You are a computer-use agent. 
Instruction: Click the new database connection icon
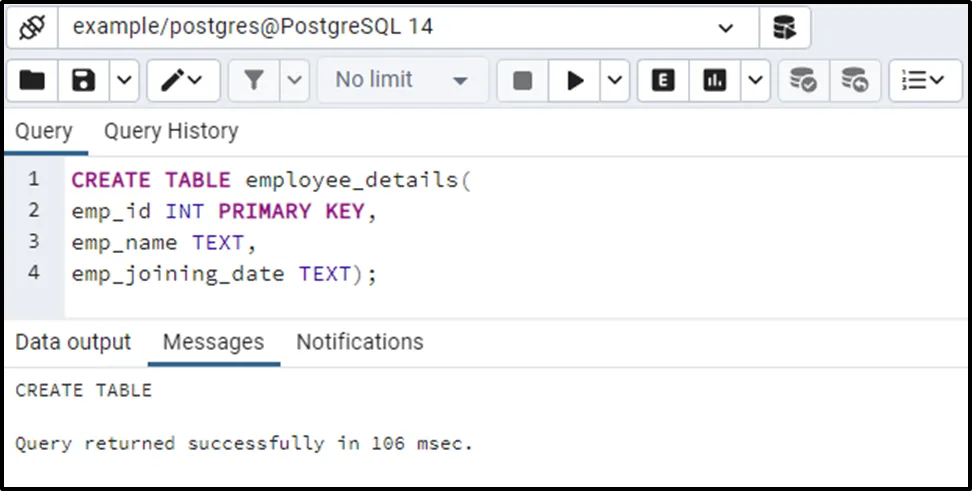(784, 28)
